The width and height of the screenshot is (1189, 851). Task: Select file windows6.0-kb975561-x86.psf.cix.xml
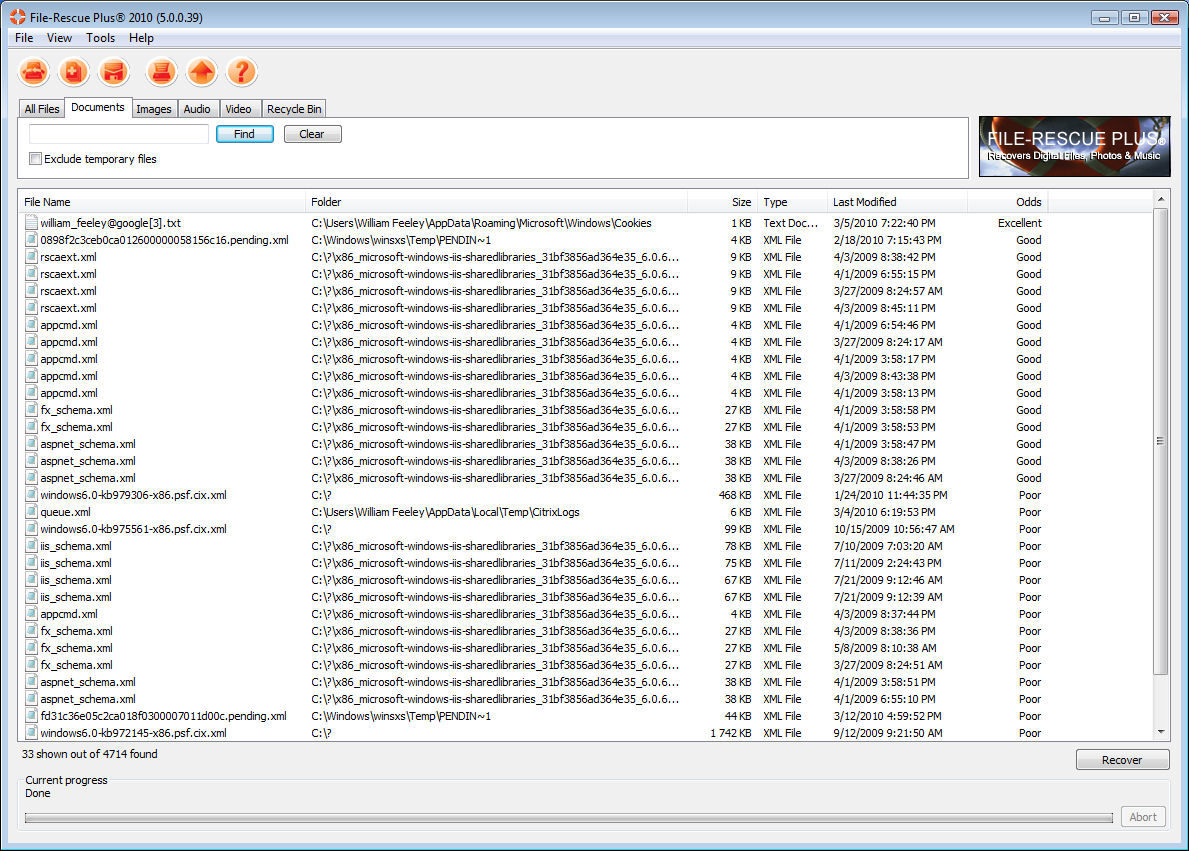tap(133, 529)
